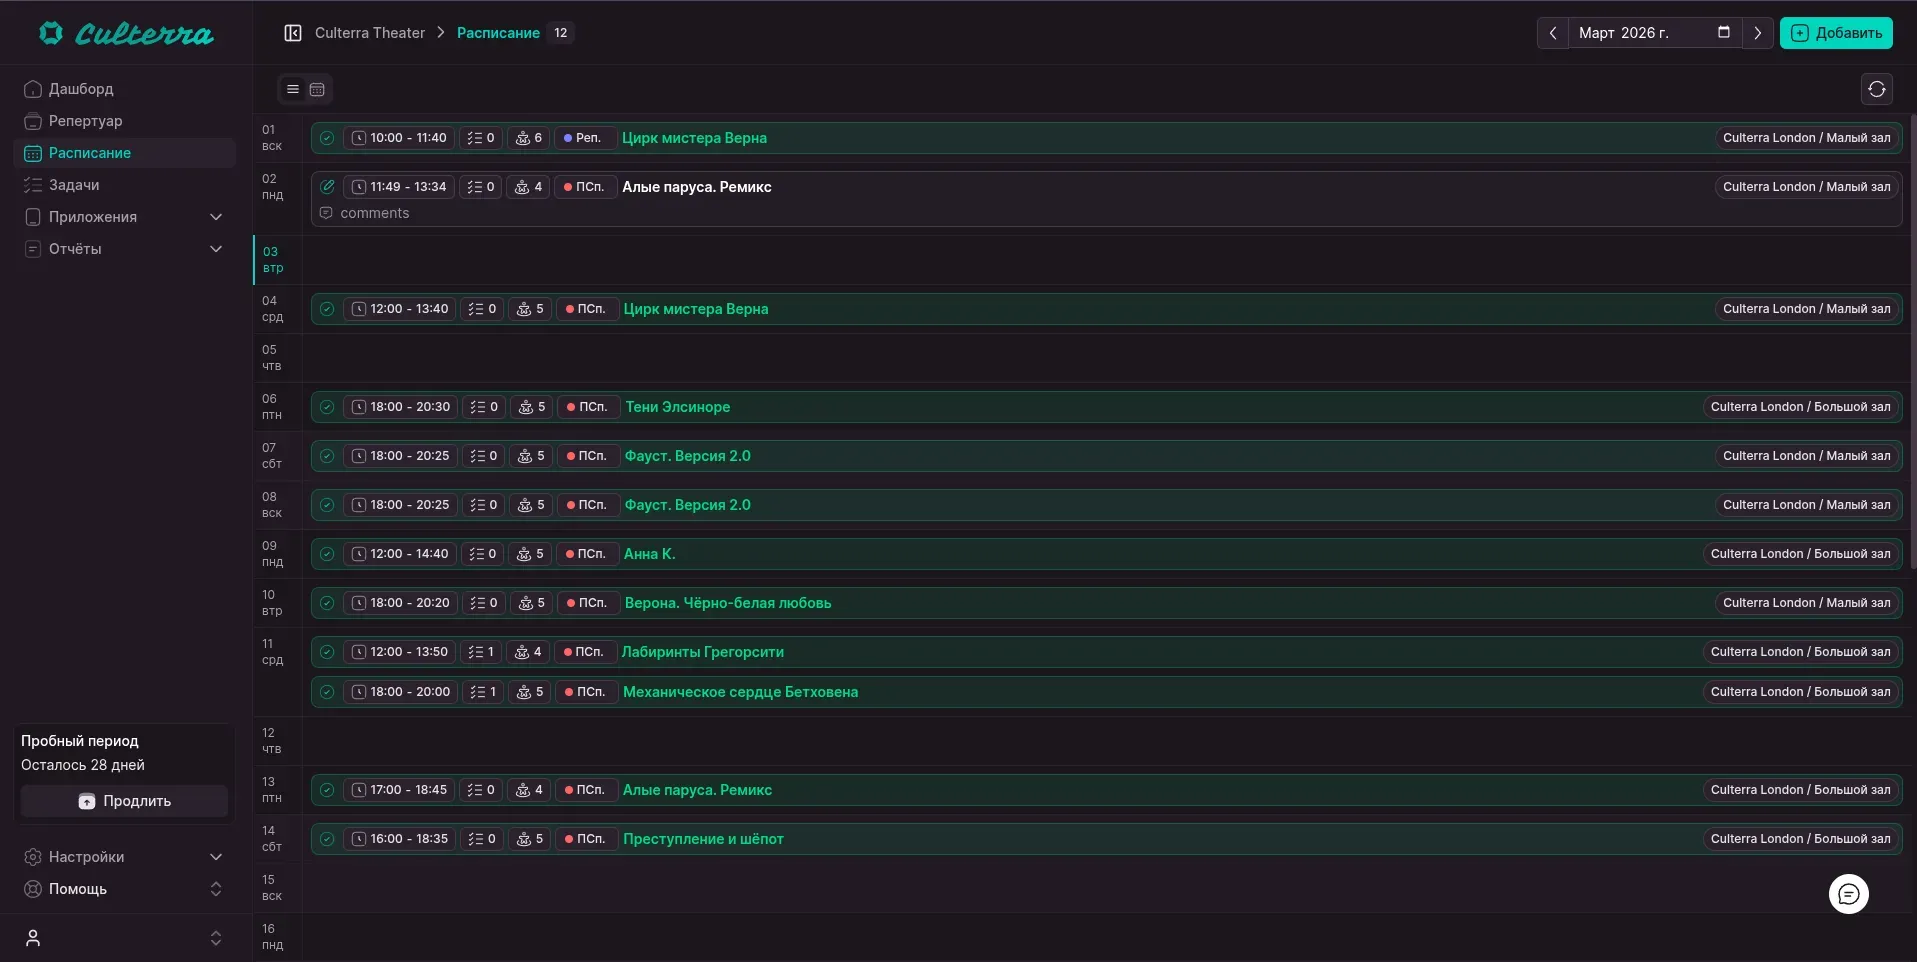
Task: Switch to calendar grid view icon
Action: tap(317, 89)
